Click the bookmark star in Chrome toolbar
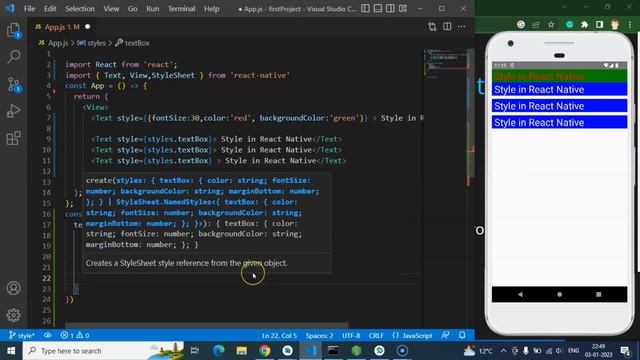The image size is (640, 360). tap(551, 24)
